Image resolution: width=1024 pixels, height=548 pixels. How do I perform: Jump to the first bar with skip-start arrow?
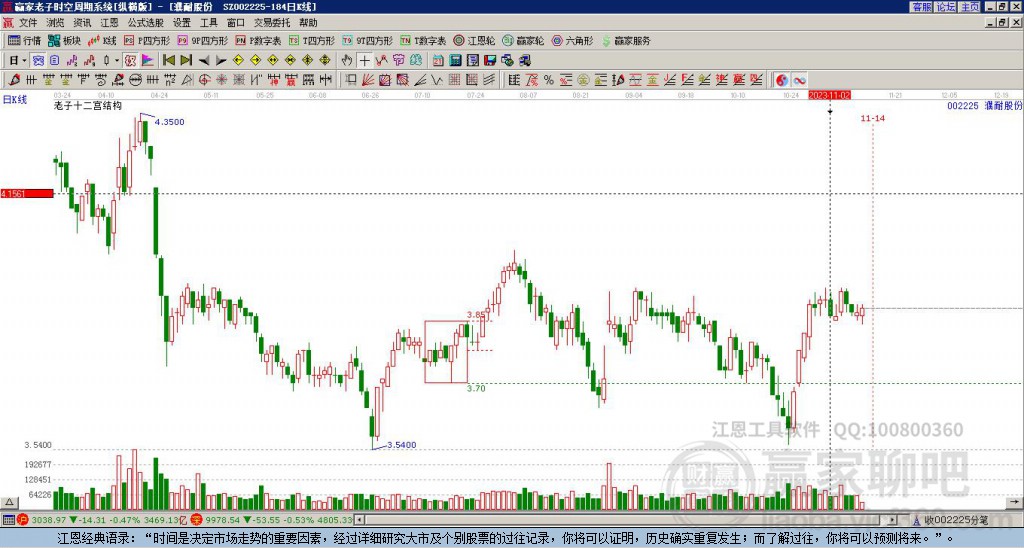click(168, 60)
